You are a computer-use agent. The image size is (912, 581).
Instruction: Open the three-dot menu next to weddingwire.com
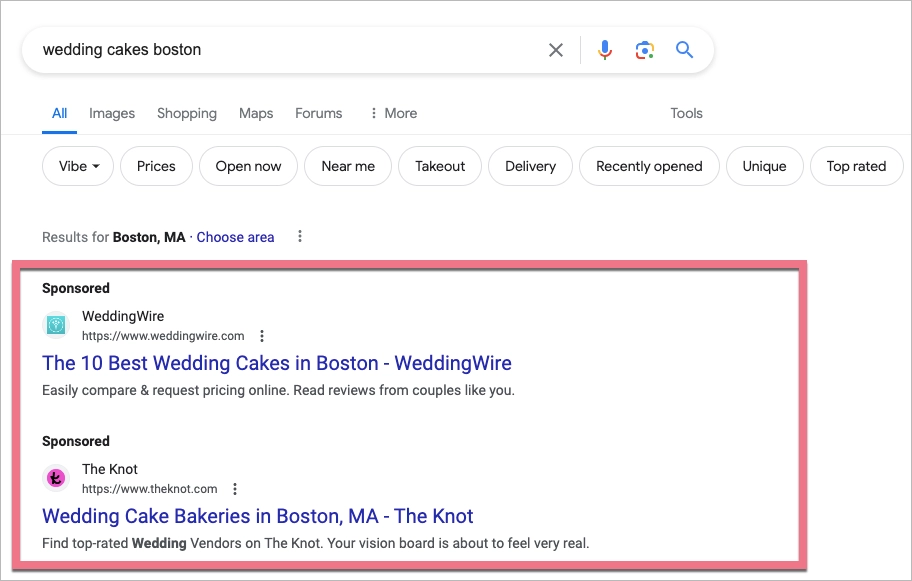(x=262, y=336)
